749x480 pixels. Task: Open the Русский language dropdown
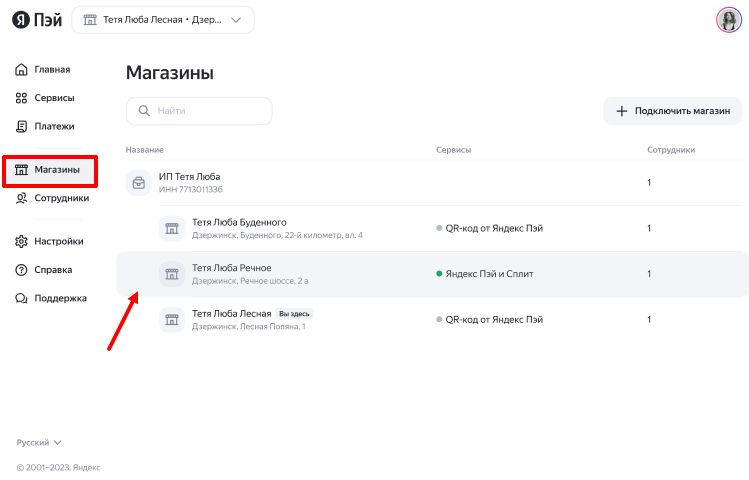point(40,442)
